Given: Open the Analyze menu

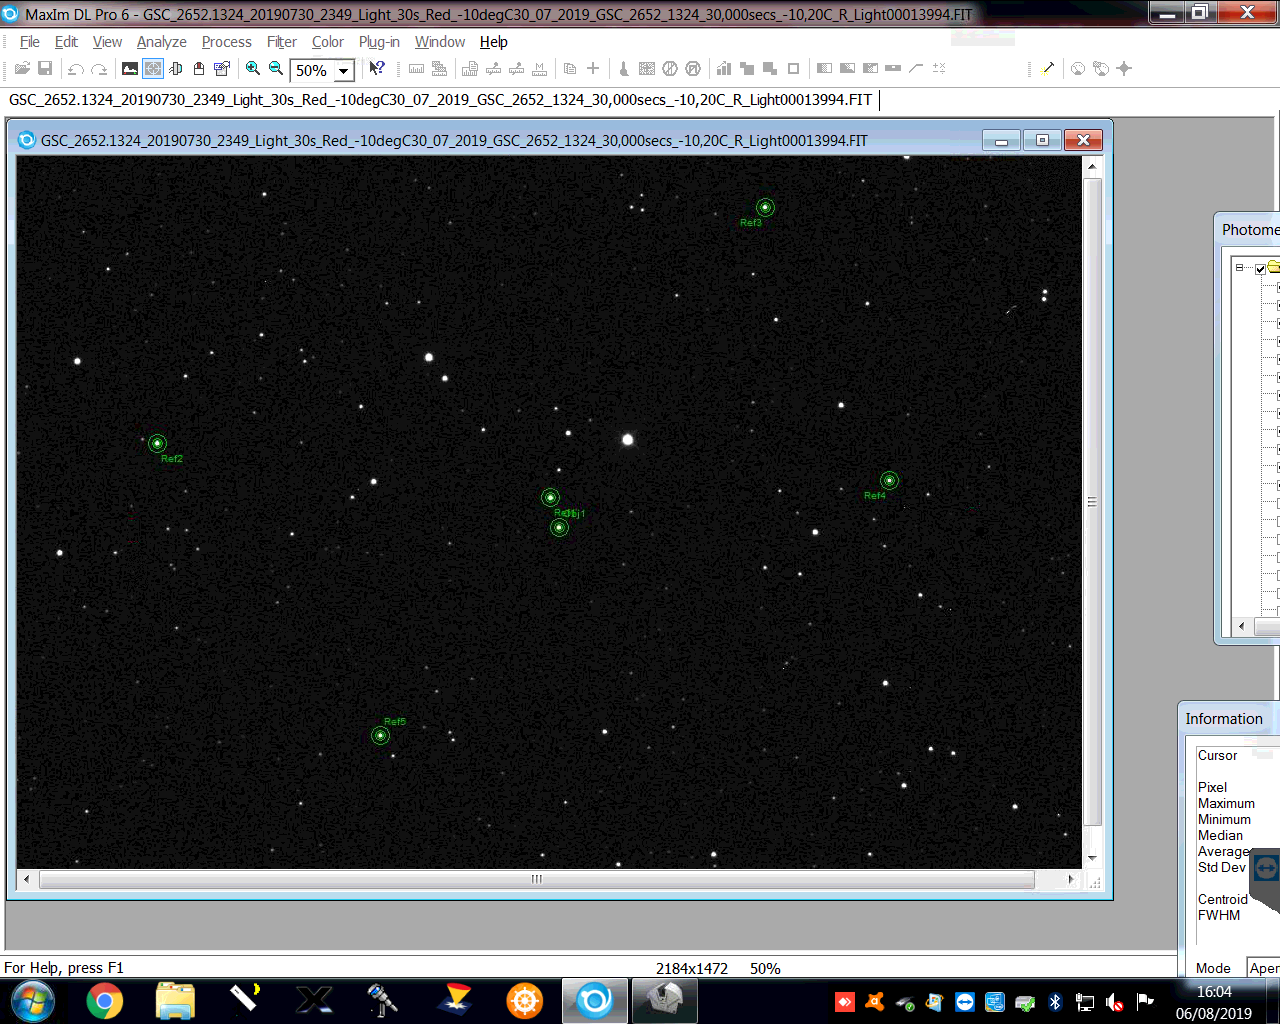Looking at the screenshot, I should pos(161,42).
